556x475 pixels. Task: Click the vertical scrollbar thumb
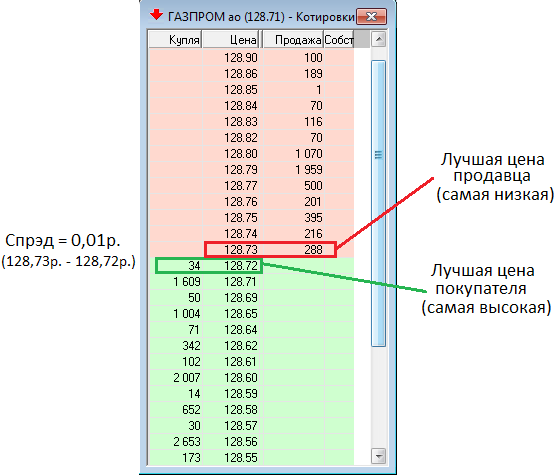(x=379, y=203)
